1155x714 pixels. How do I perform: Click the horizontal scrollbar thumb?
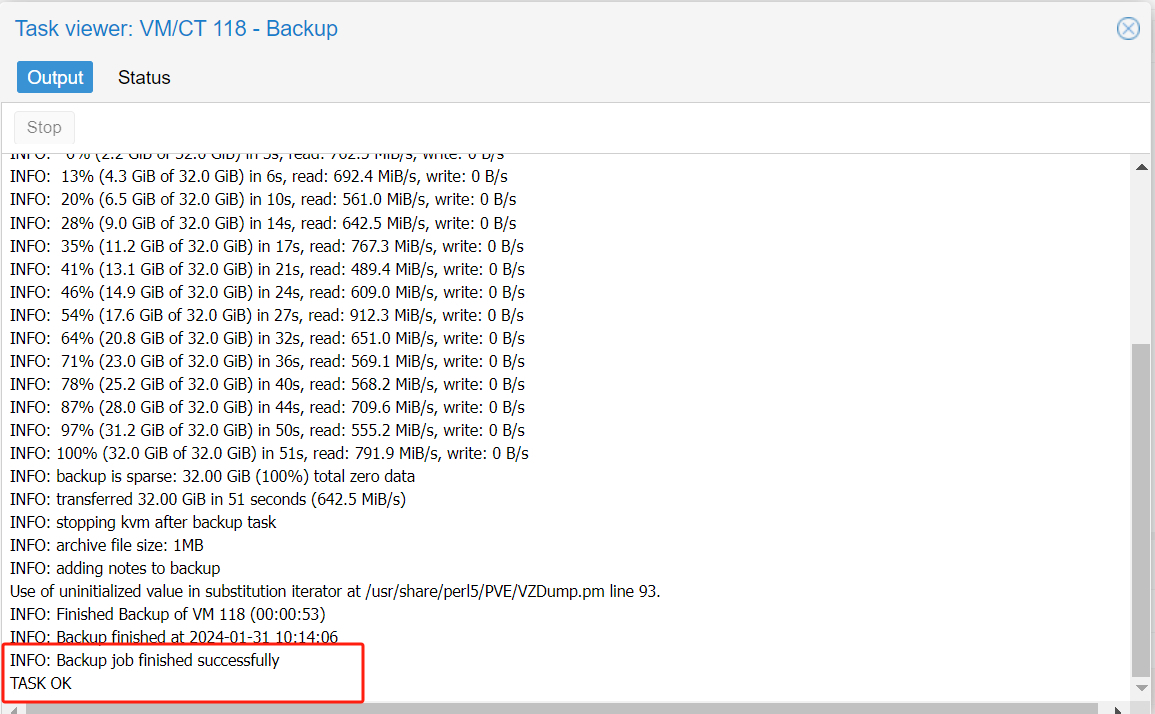coord(561,710)
